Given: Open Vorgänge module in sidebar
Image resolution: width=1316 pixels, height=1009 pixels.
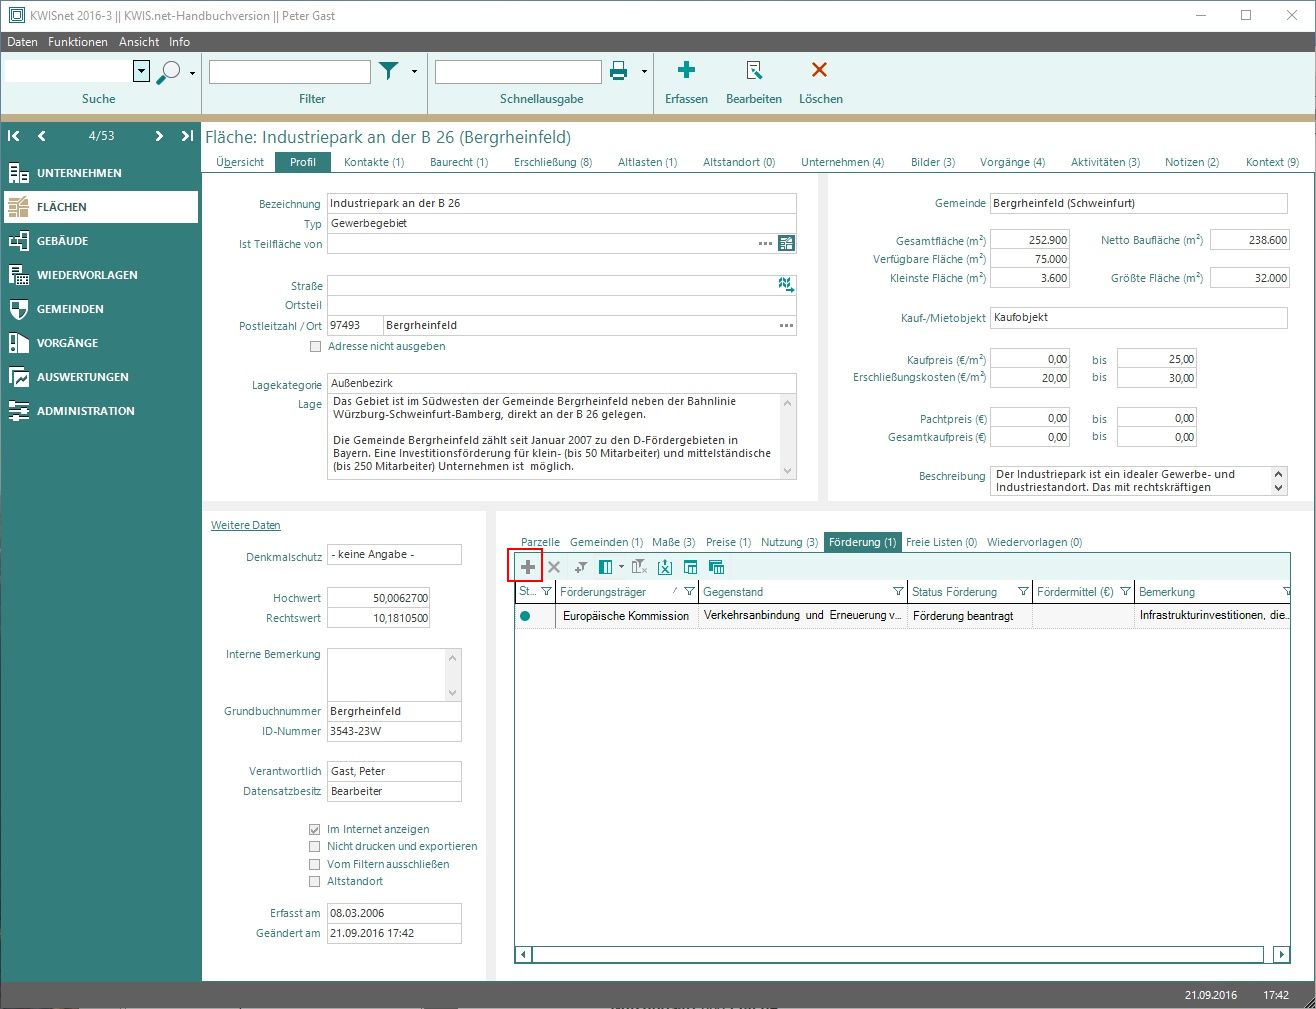Looking at the screenshot, I should click(x=100, y=343).
